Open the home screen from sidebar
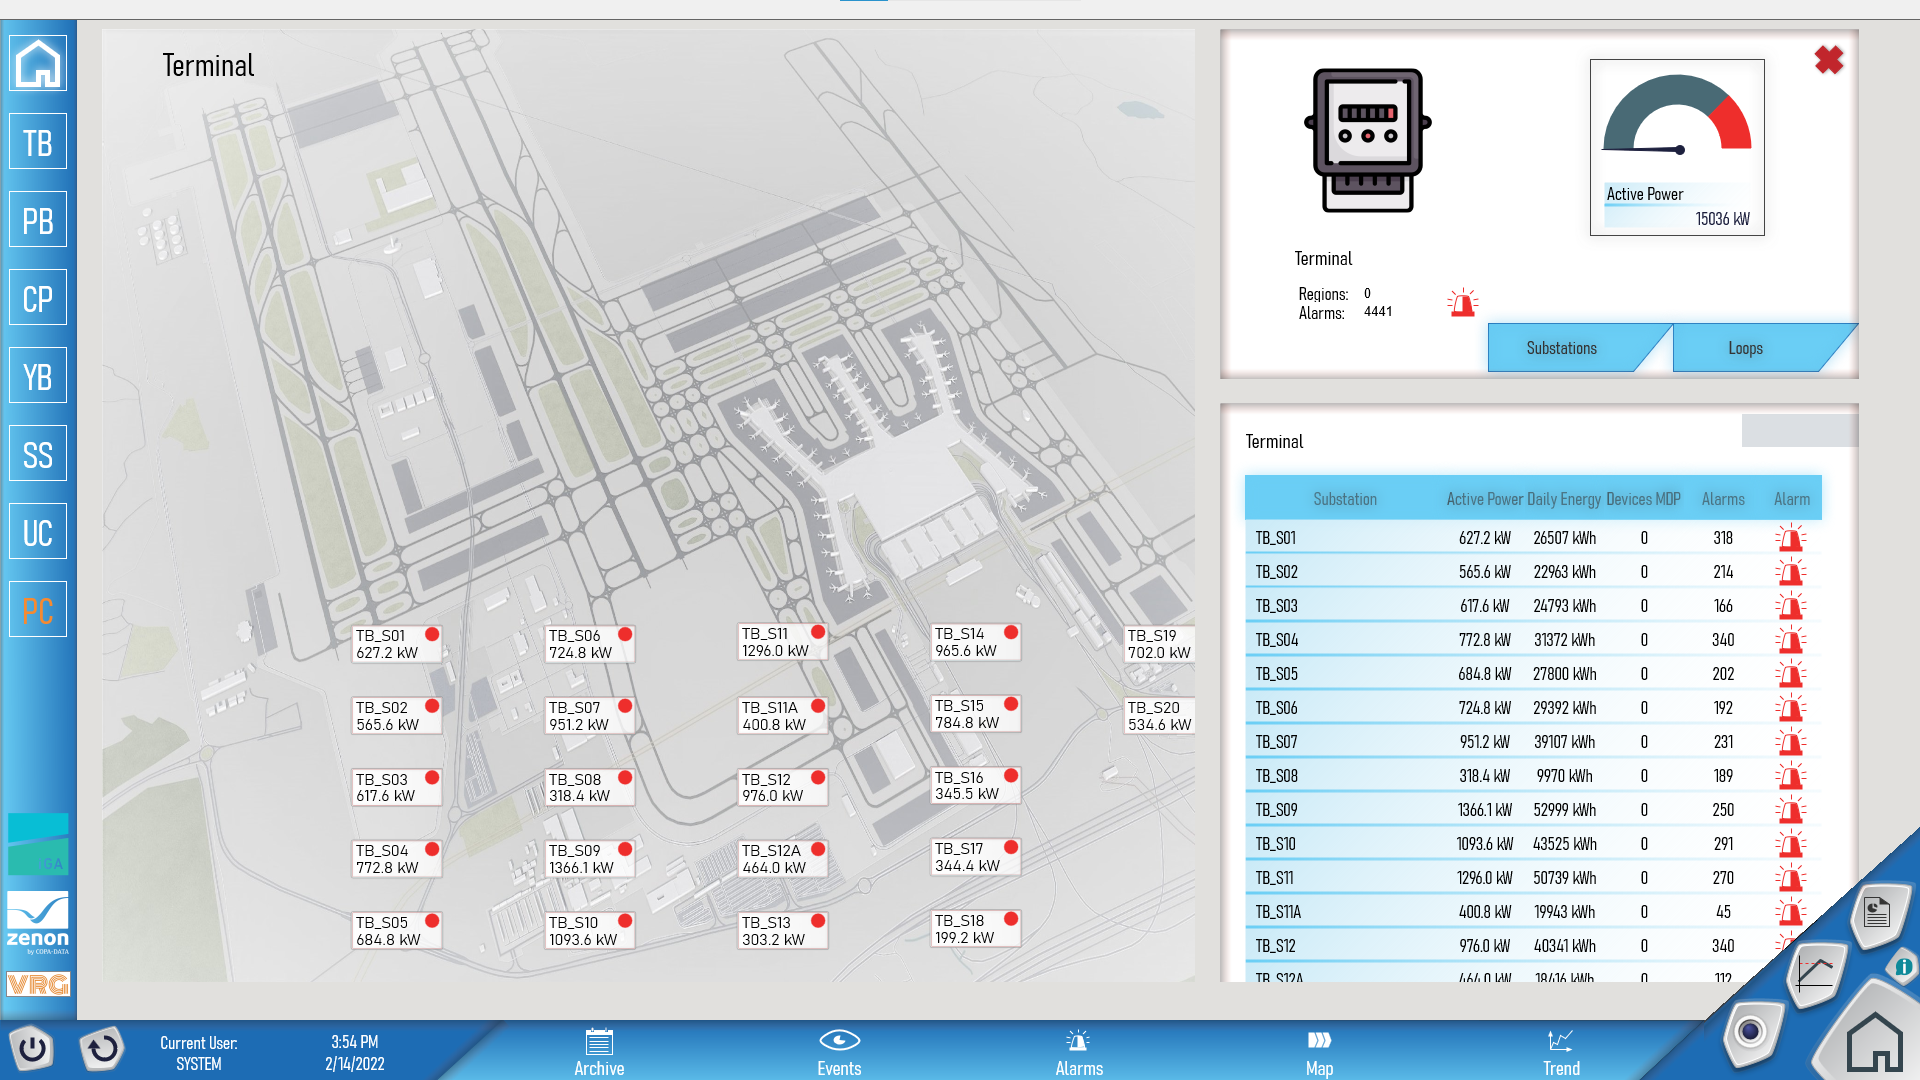 click(x=38, y=64)
